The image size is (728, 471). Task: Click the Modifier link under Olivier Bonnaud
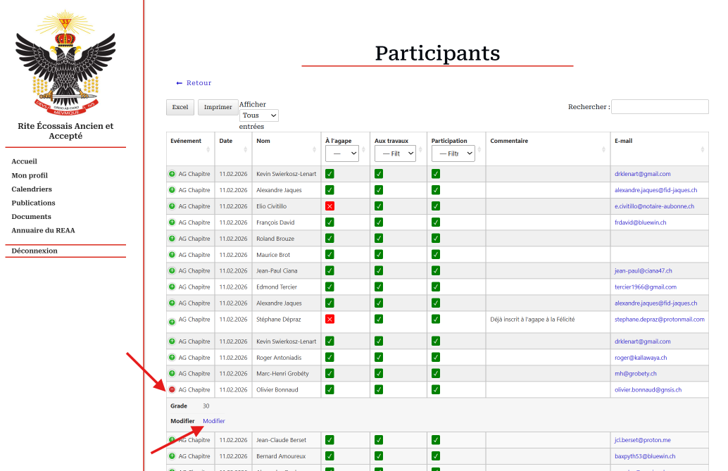[214, 421]
